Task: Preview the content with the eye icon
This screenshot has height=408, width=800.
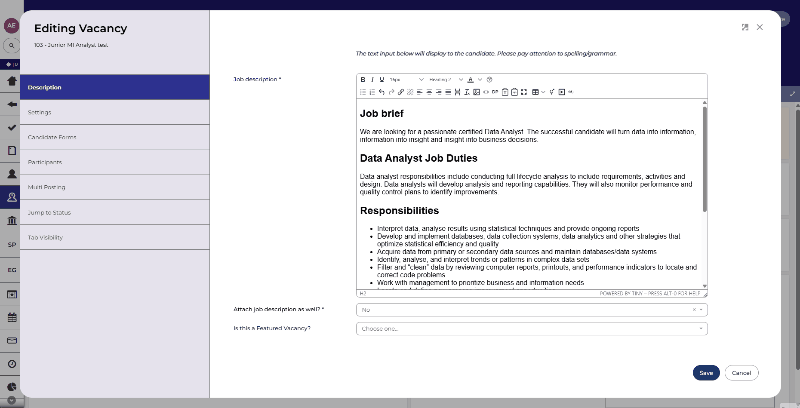Action: pyautogui.click(x=486, y=92)
